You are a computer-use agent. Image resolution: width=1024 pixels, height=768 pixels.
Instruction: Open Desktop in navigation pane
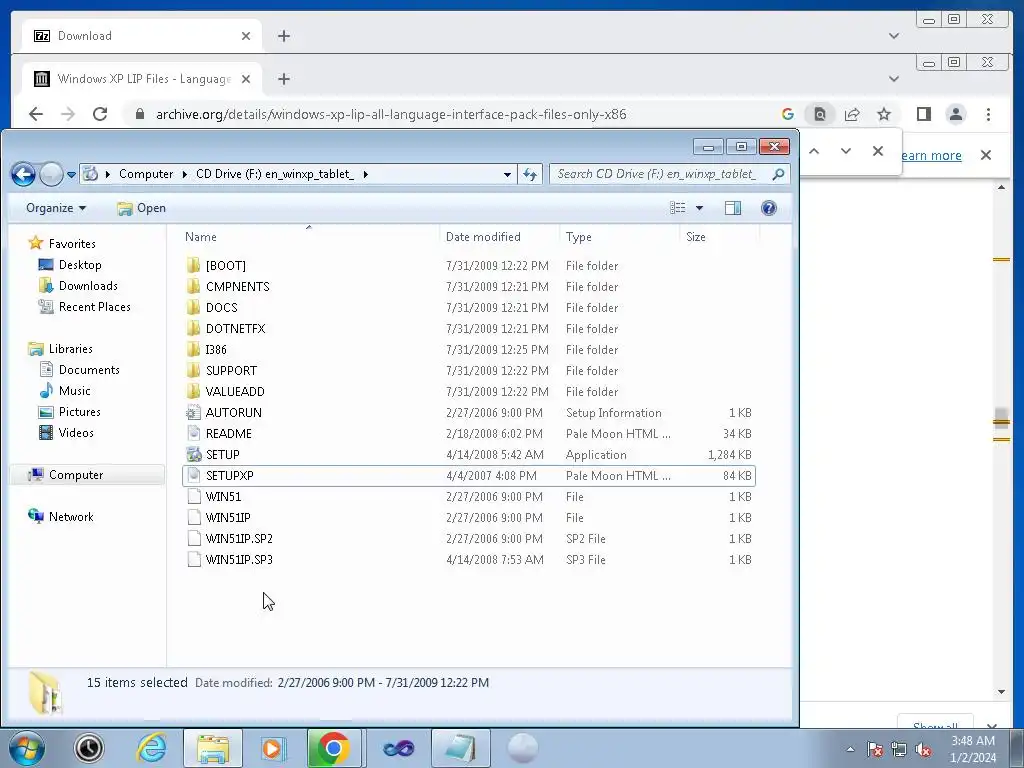(71, 264)
